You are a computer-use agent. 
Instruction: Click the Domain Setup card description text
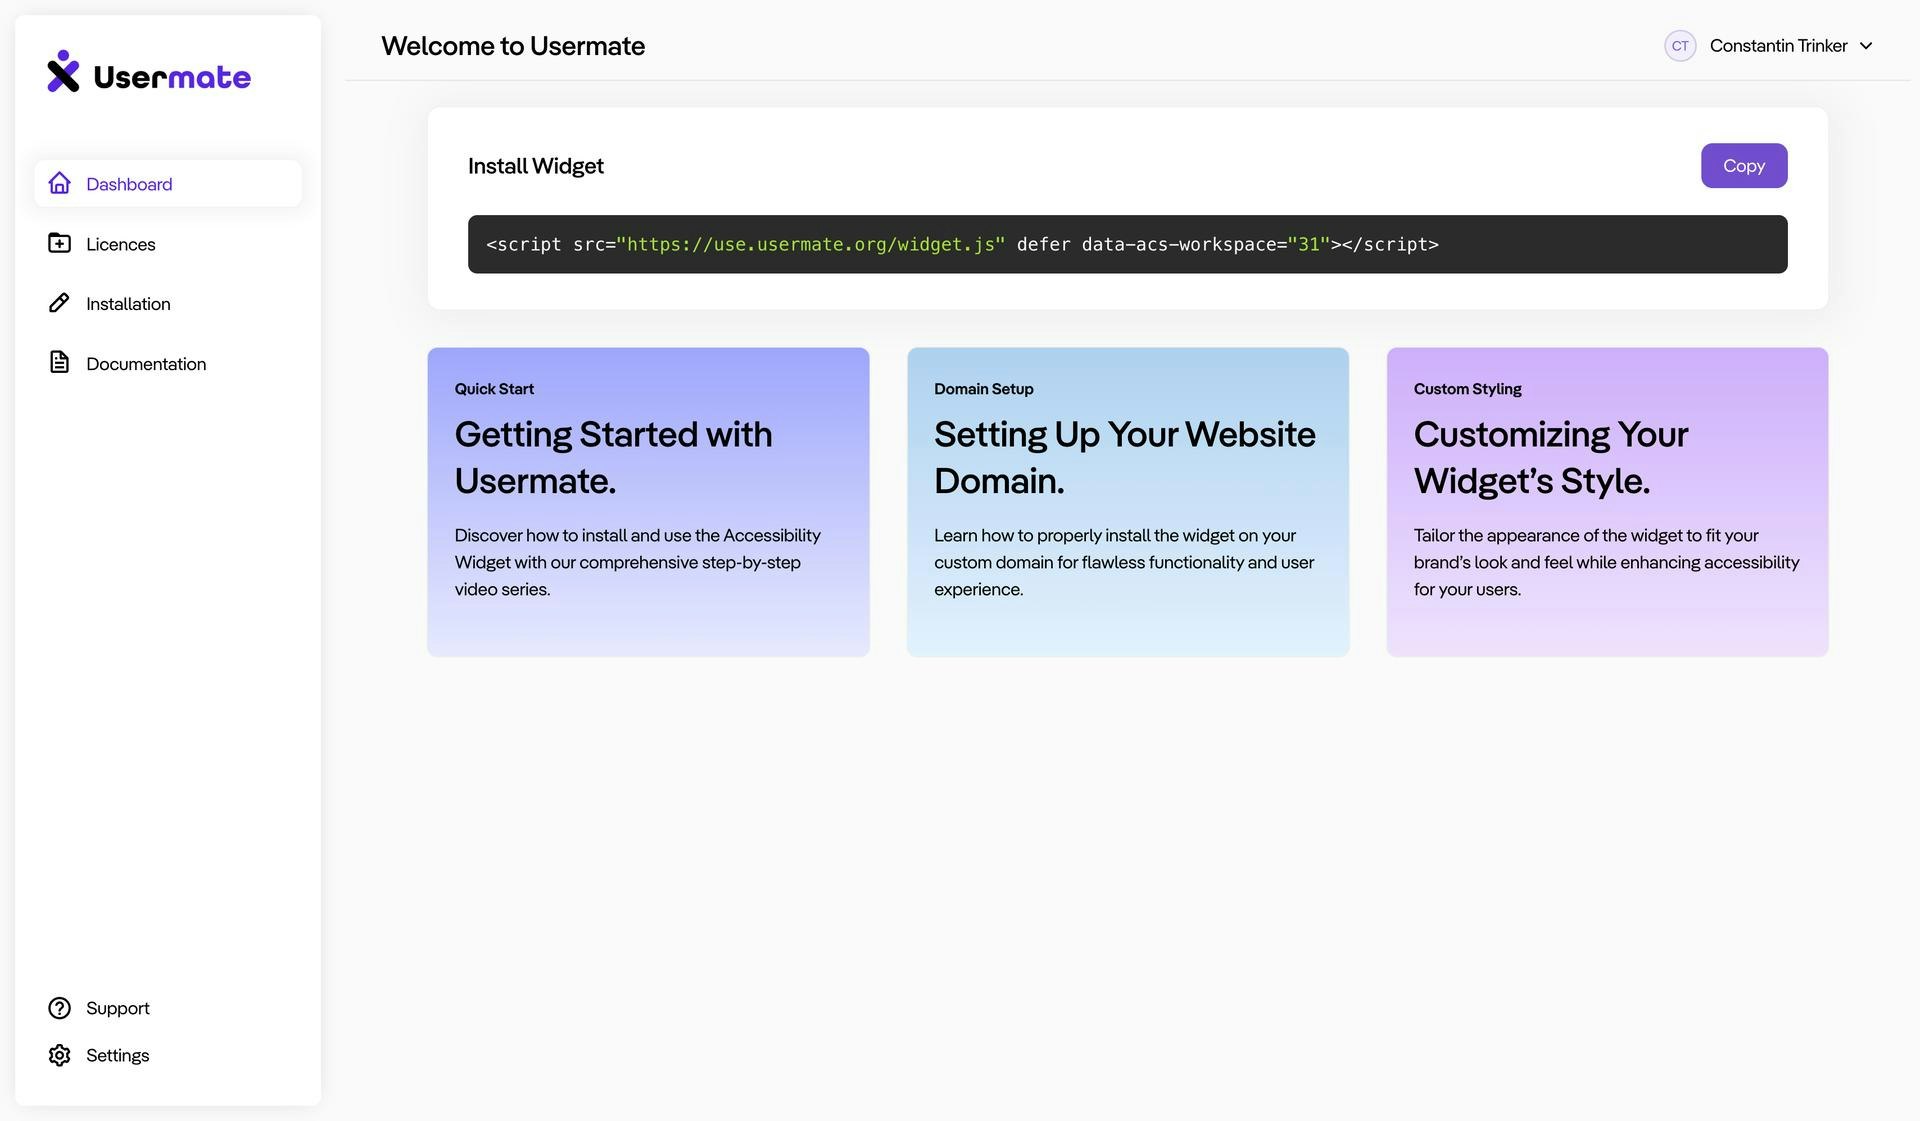coord(1124,562)
